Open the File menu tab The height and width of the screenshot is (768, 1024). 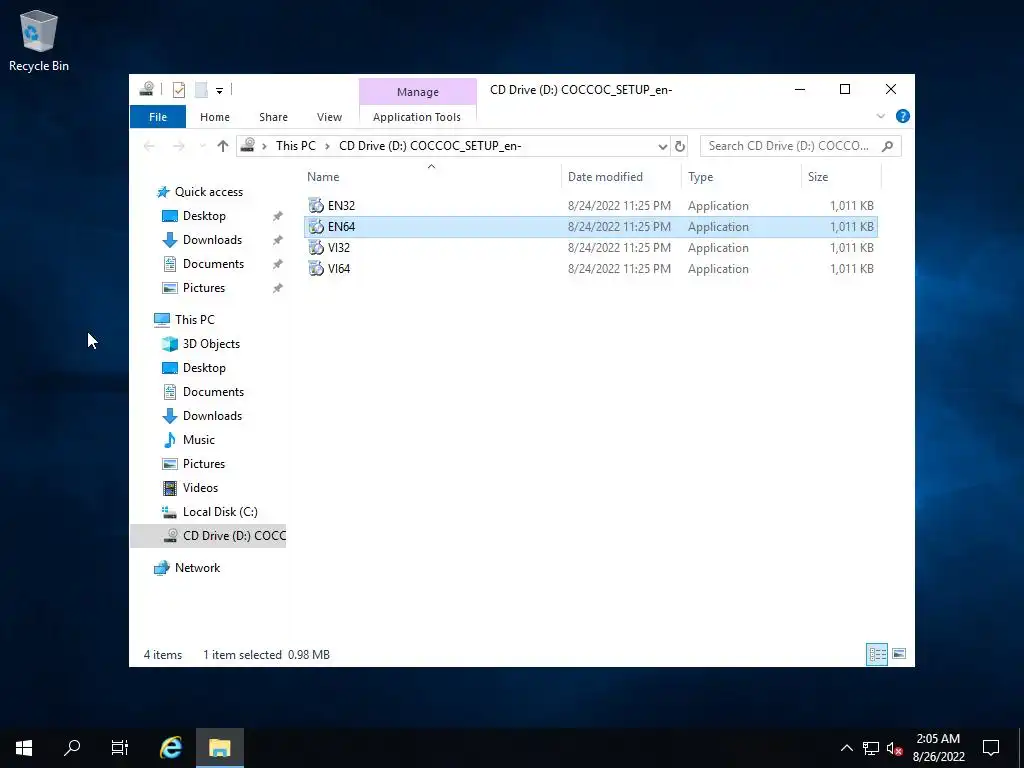(x=157, y=117)
